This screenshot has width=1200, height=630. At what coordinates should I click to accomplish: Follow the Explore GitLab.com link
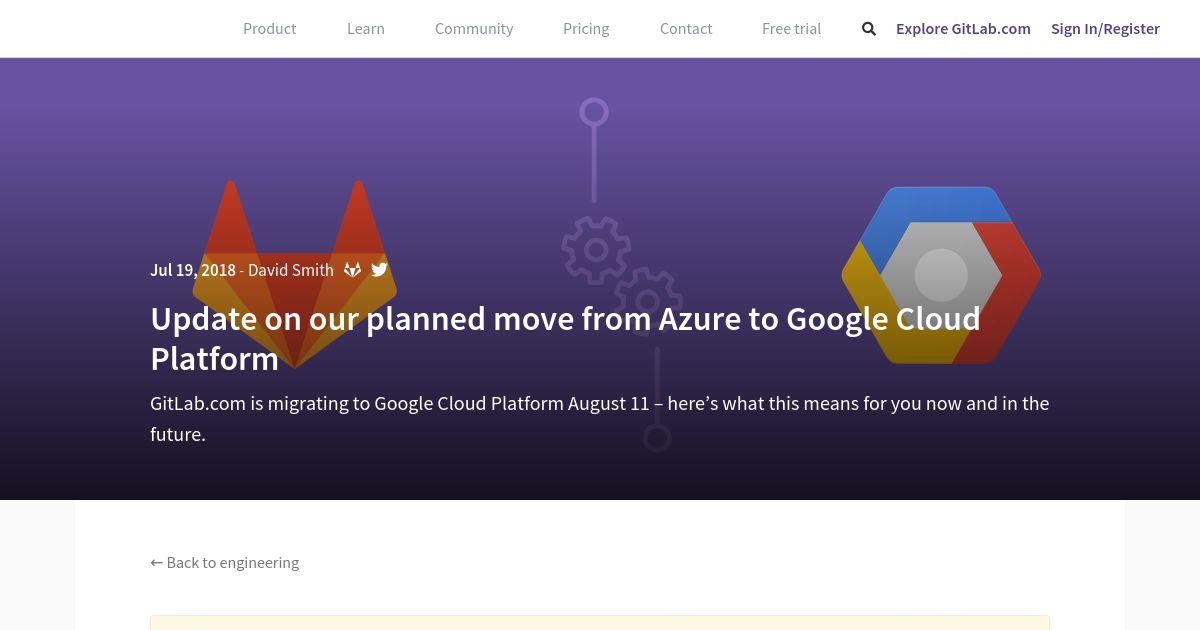pyautogui.click(x=963, y=29)
